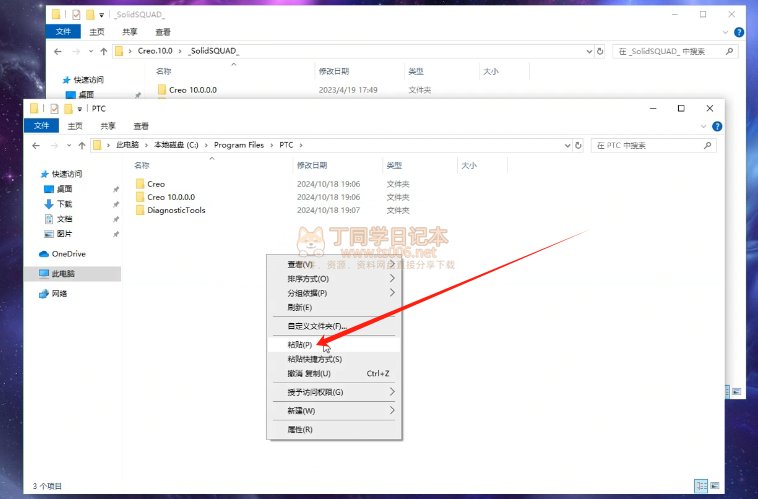The image size is (758, 499).
Task: Choose 粘贴(P) from context menu
Action: click(x=334, y=345)
